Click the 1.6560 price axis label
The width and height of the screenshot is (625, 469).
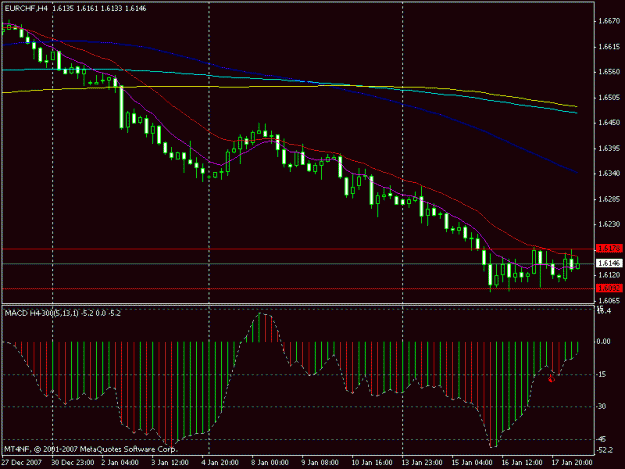(609, 72)
